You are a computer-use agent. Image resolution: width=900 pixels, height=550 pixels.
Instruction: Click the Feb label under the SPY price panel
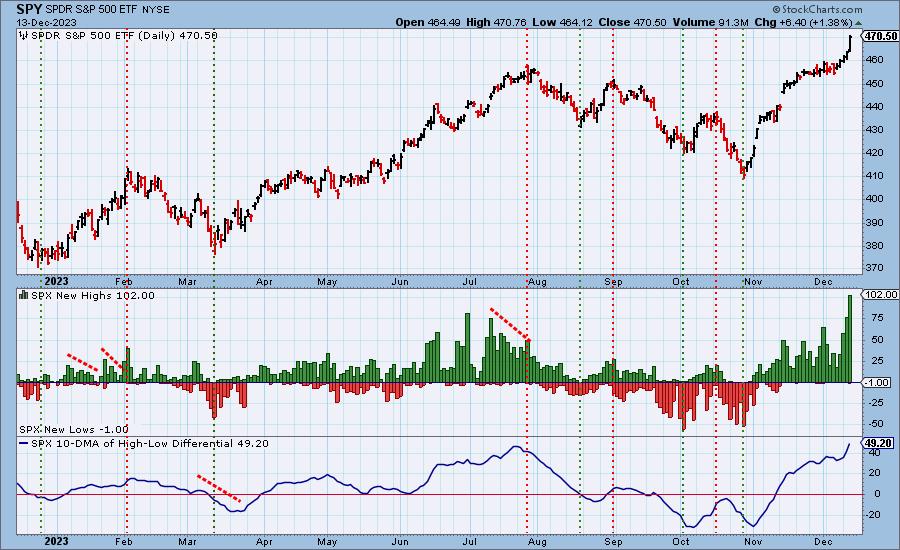pos(123,282)
